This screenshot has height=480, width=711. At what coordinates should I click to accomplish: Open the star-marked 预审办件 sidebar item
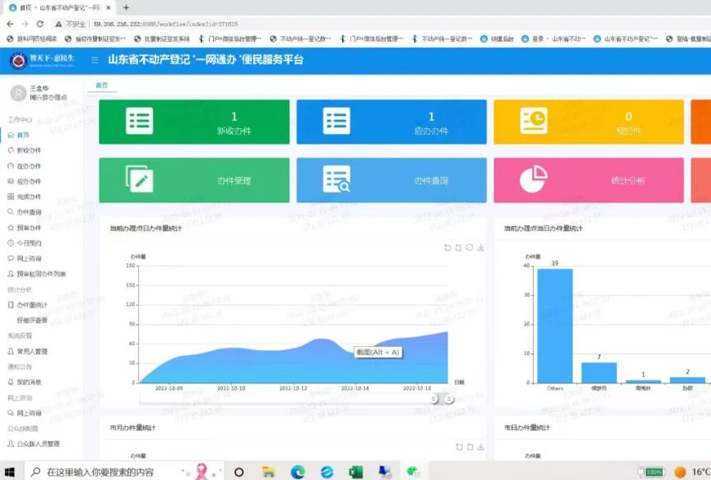click(29, 228)
